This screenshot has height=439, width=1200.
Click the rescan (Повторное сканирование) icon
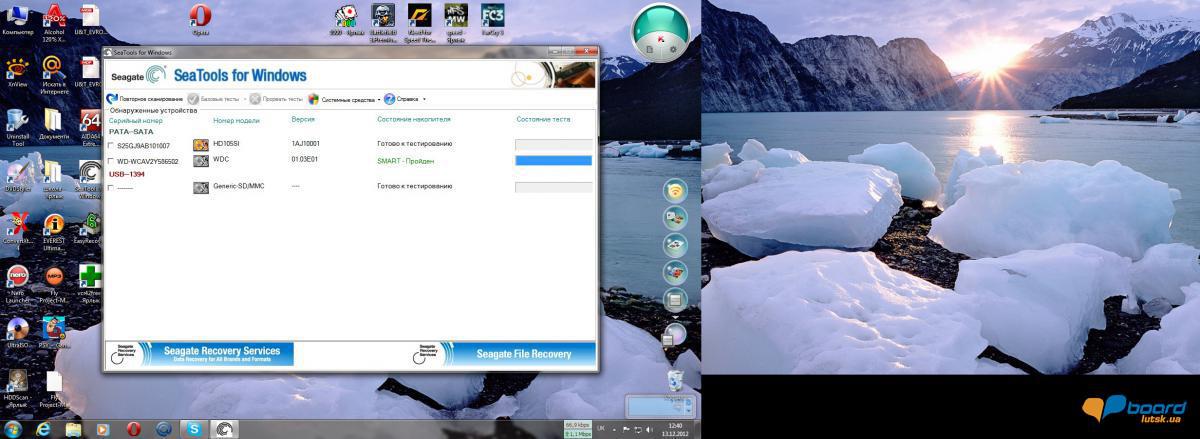pos(111,99)
